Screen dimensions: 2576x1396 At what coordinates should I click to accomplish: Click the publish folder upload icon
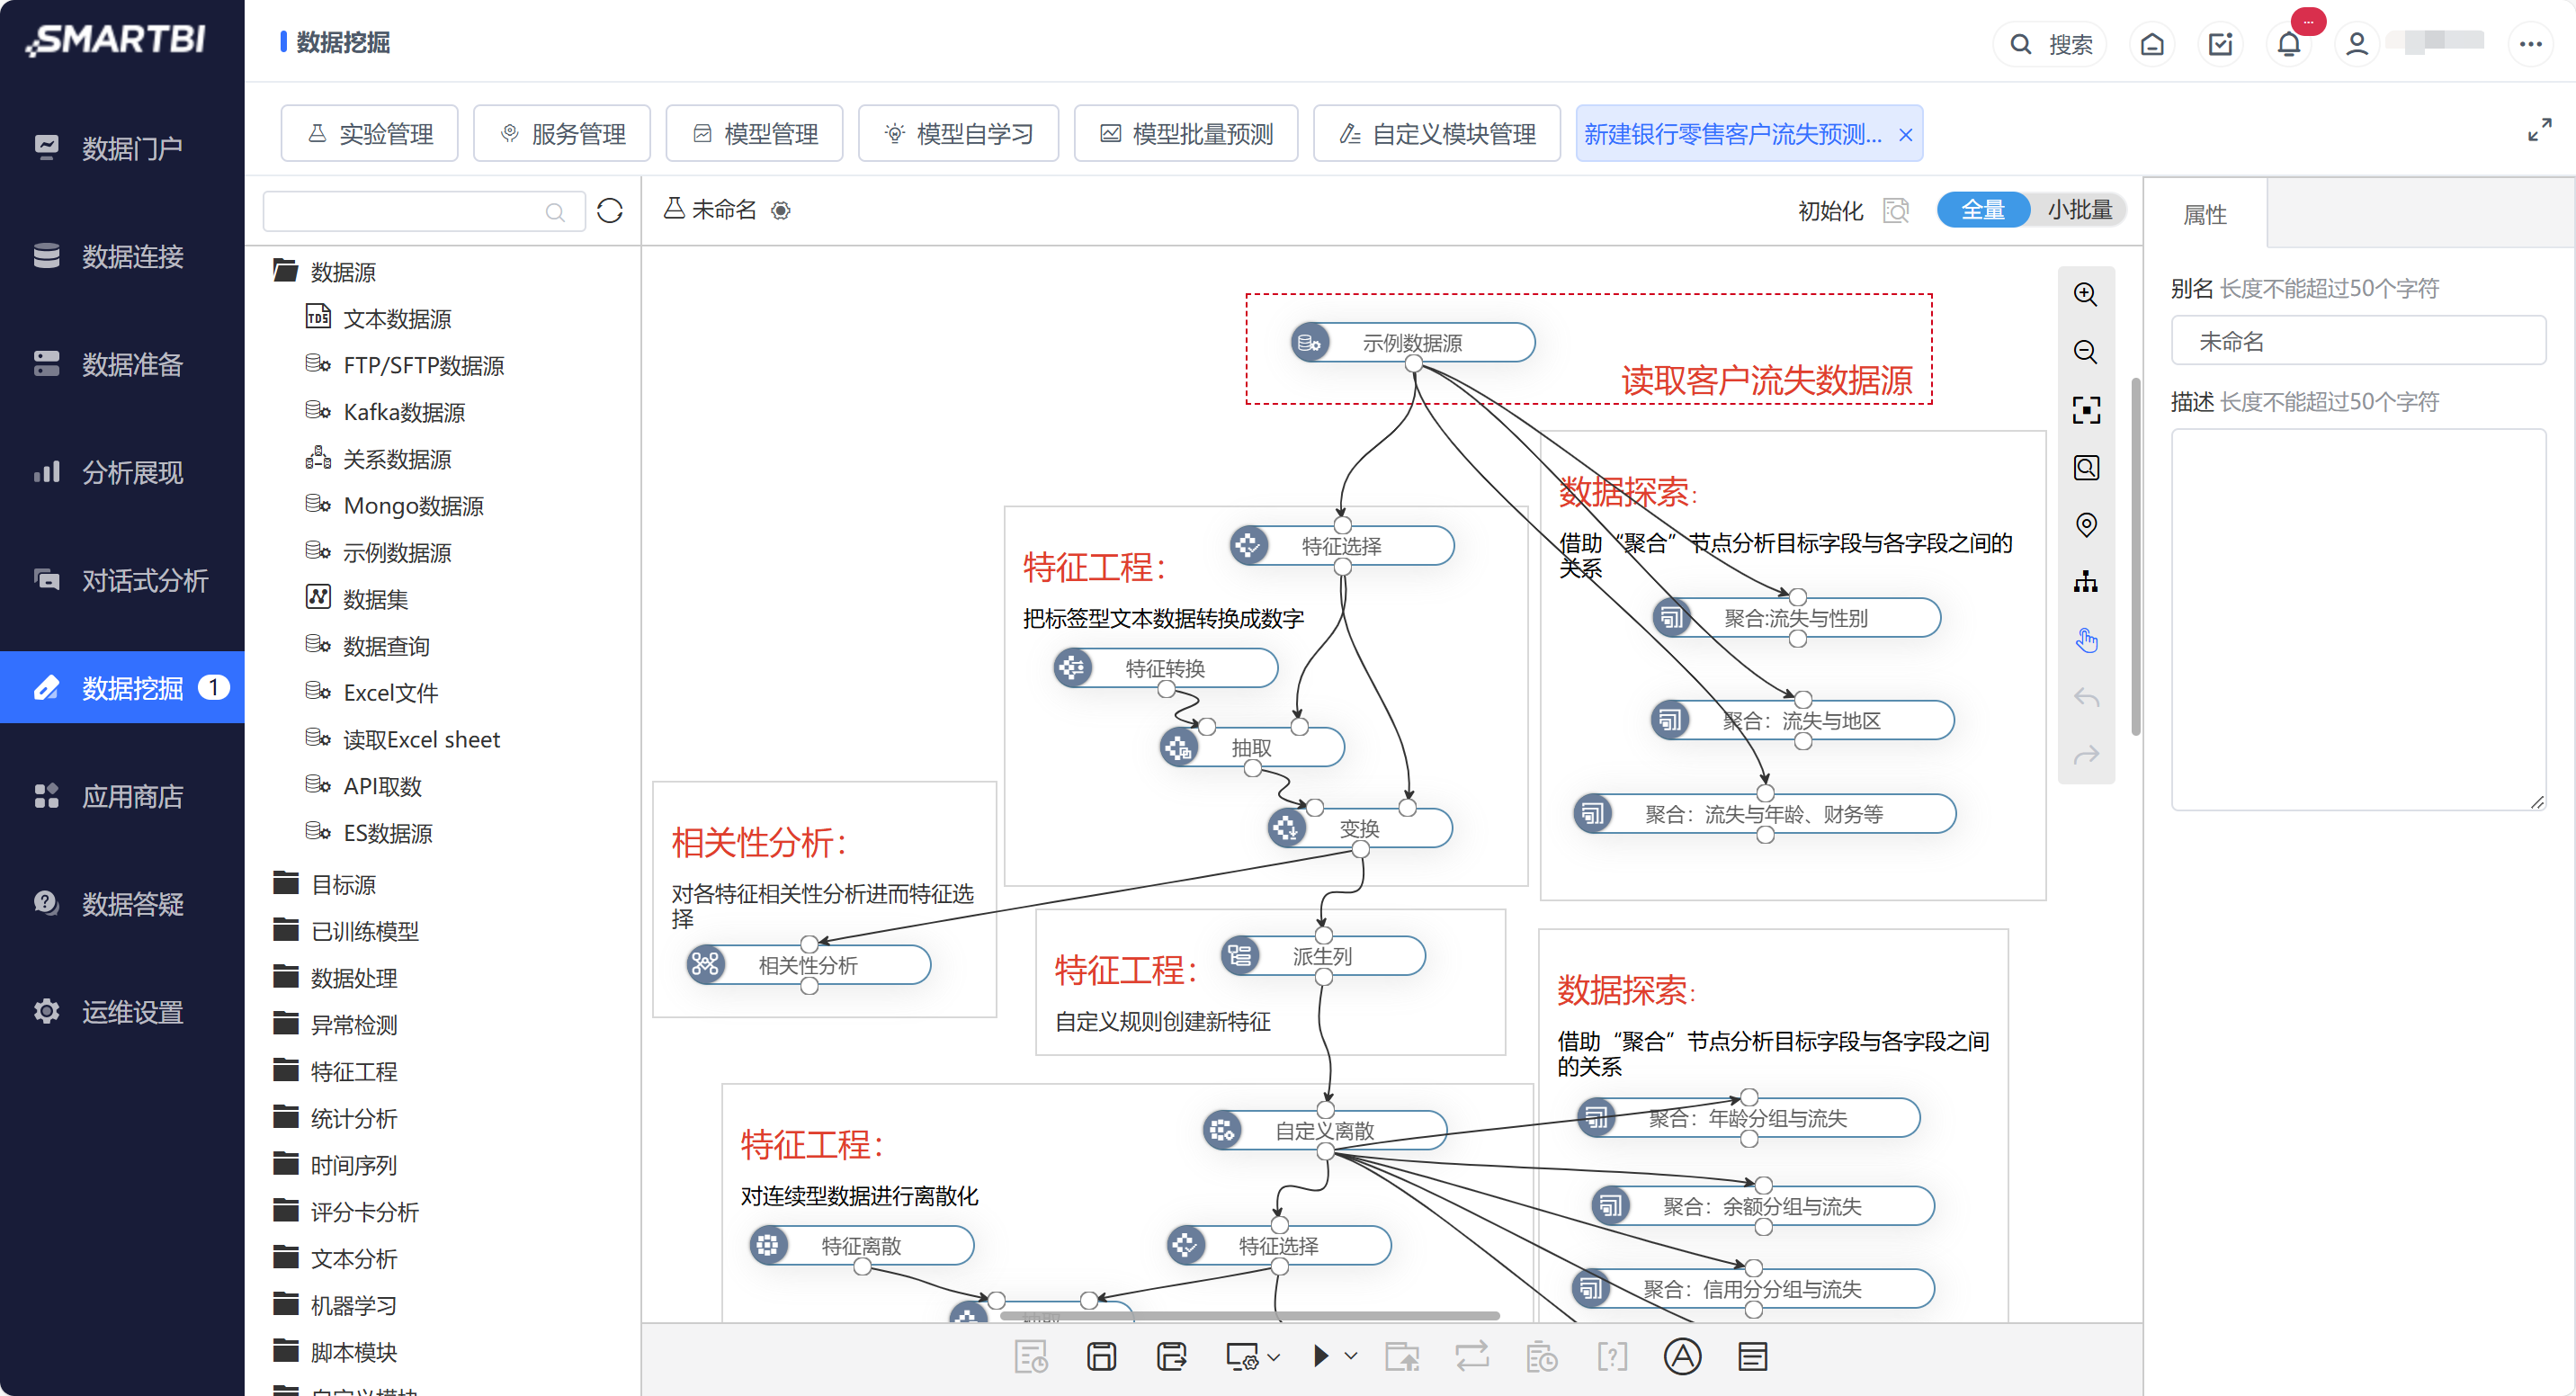1402,1357
